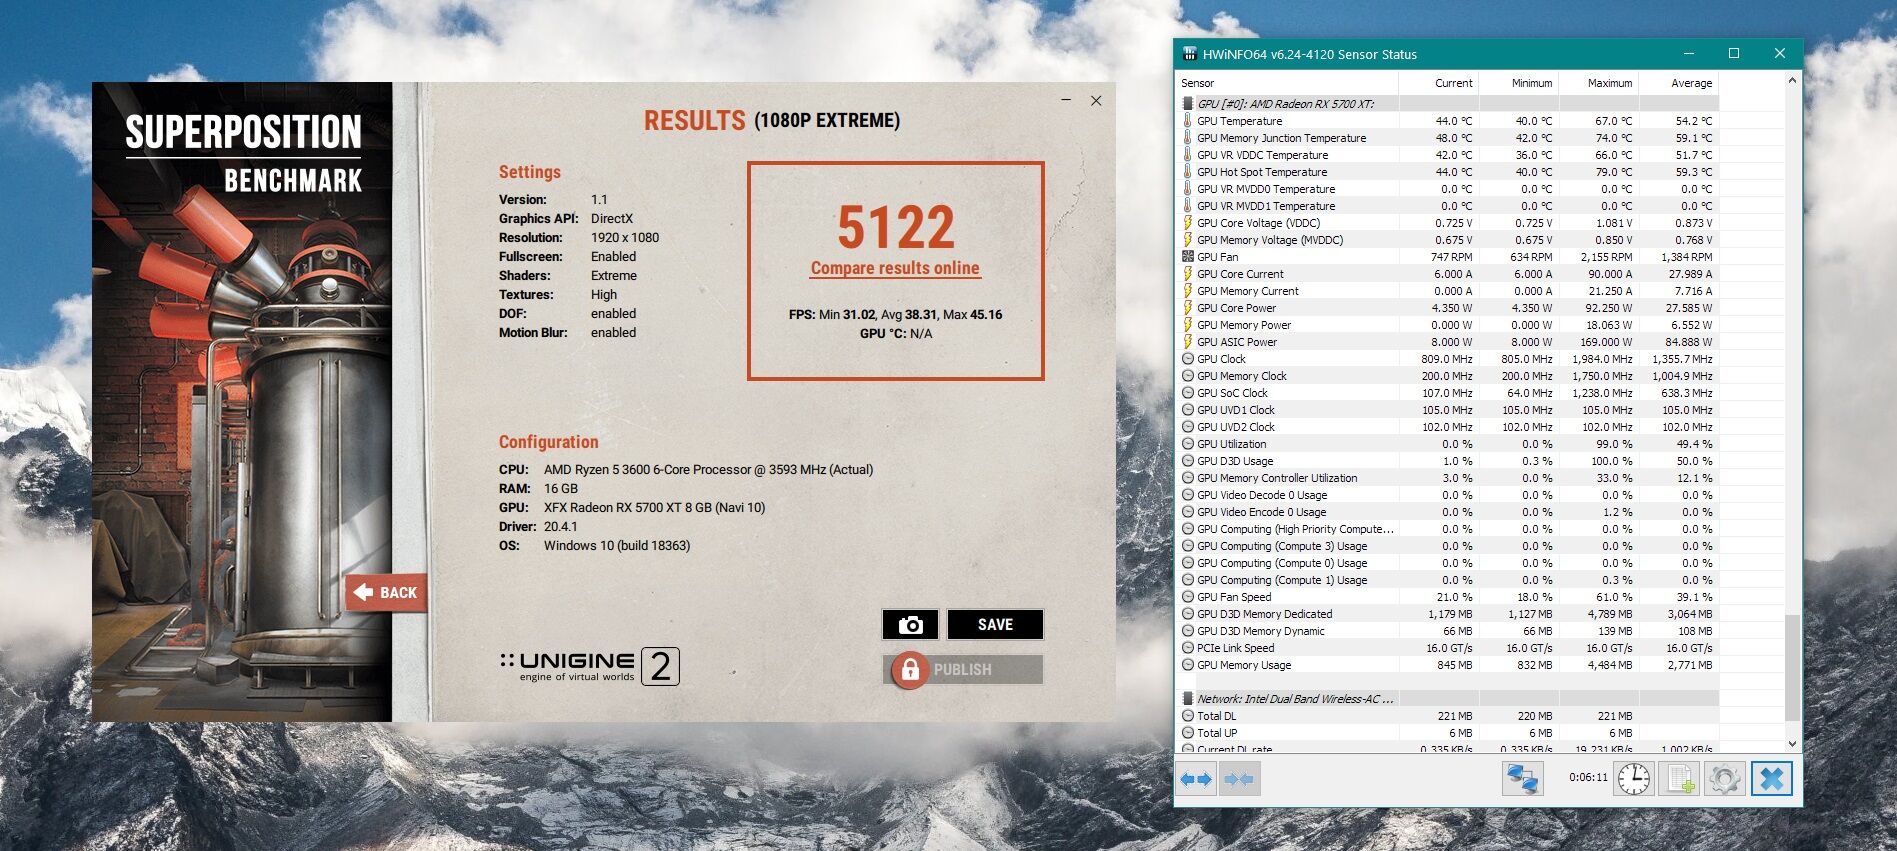Click the back arrow icon in Superposition
This screenshot has width=1897, height=851.
[x=363, y=592]
